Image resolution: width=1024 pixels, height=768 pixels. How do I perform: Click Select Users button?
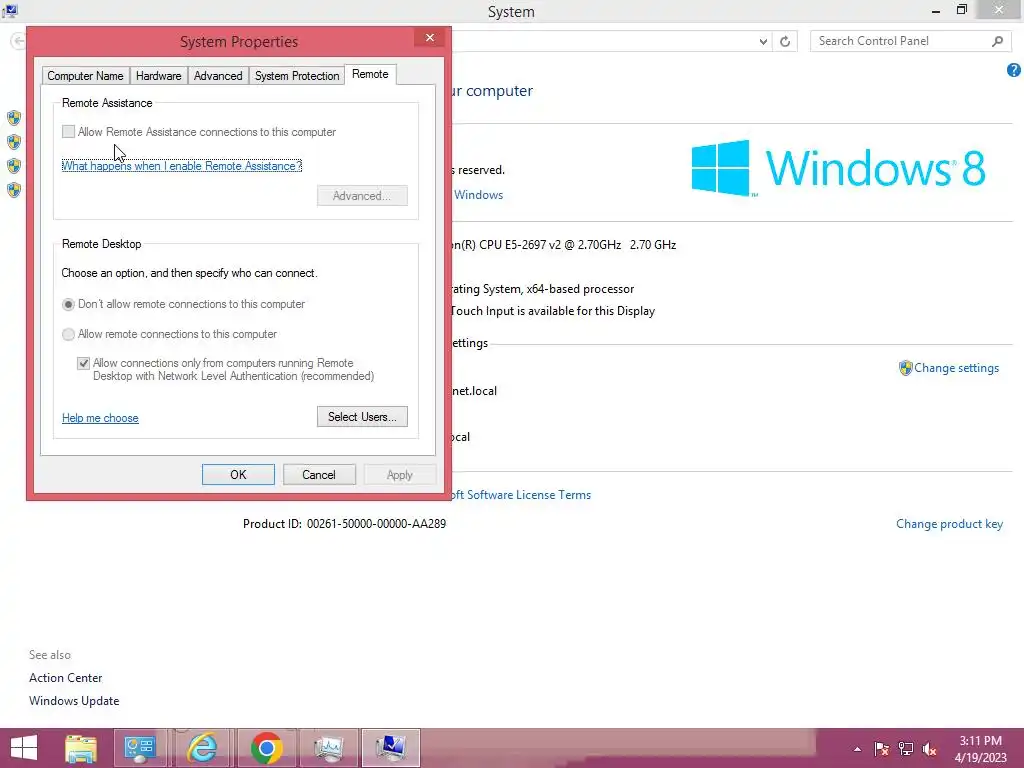point(362,417)
